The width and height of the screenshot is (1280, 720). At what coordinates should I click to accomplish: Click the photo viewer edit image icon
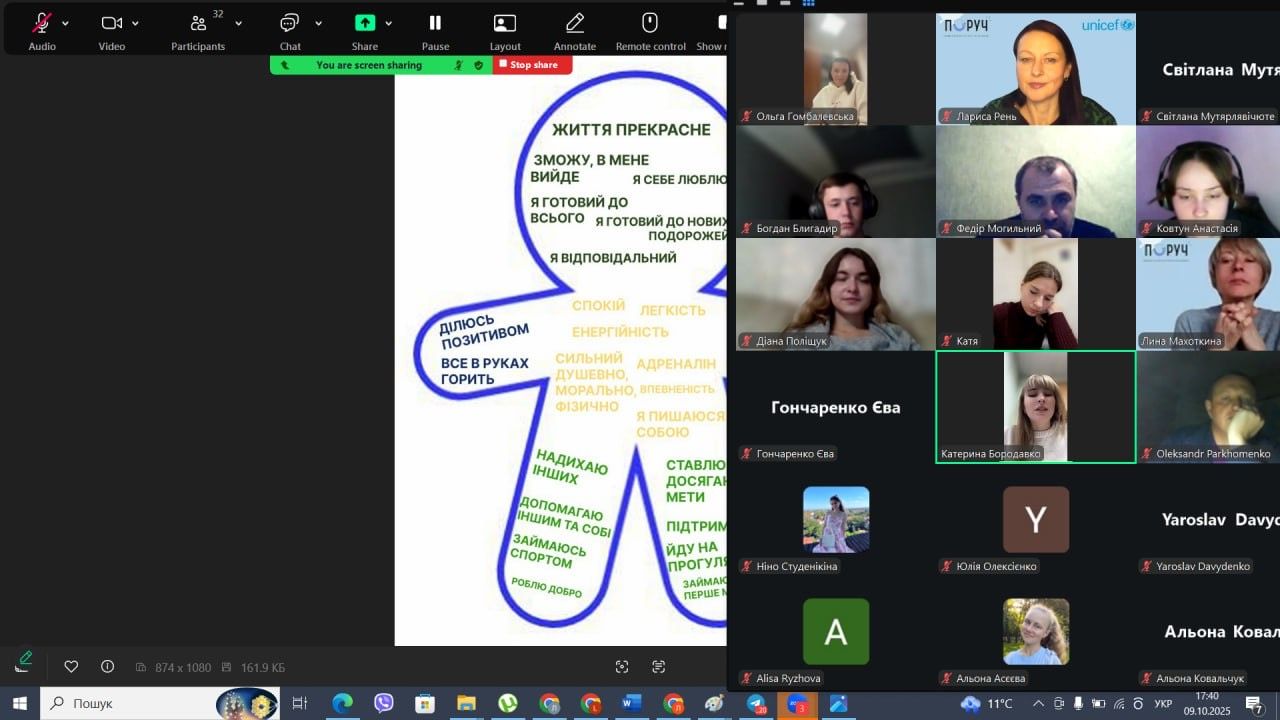(x=25, y=659)
